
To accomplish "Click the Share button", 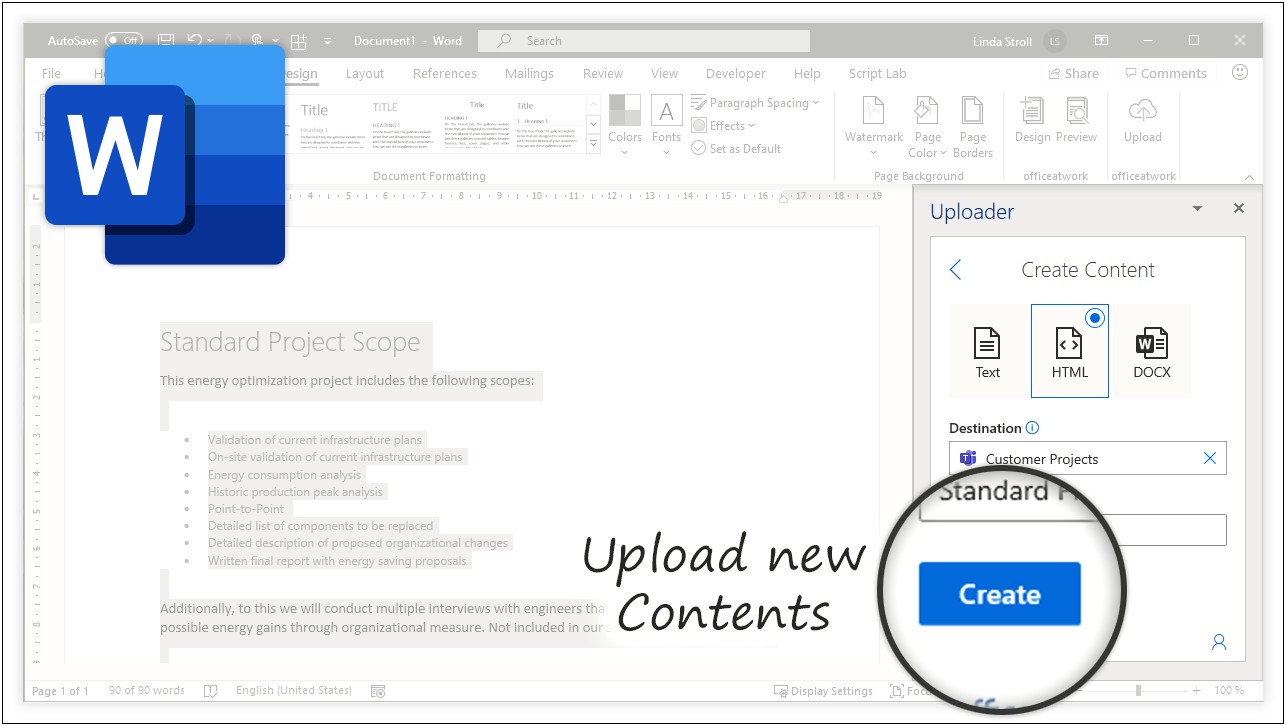I will [x=1073, y=73].
